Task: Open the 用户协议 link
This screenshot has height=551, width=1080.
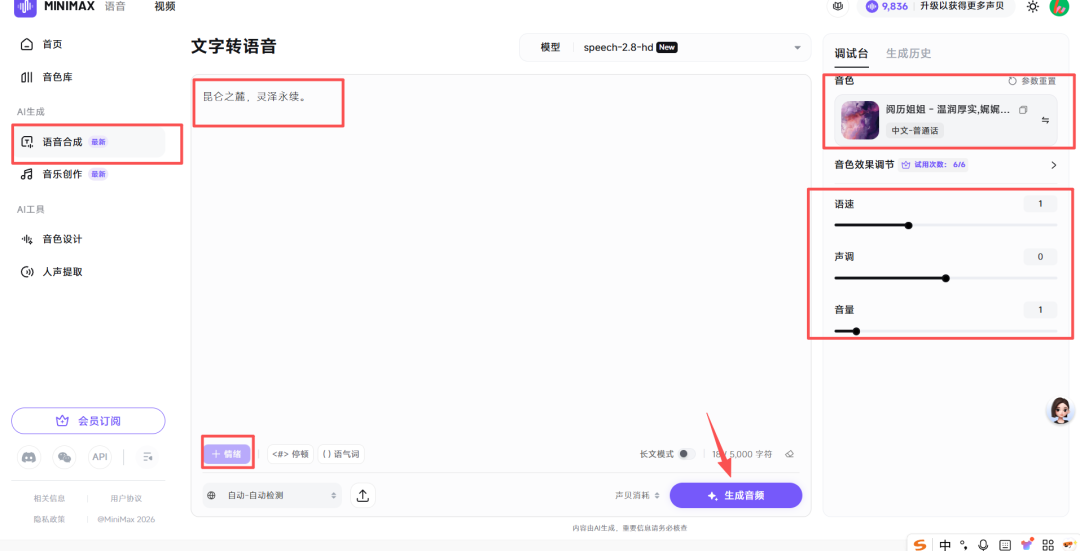Action: (126, 498)
